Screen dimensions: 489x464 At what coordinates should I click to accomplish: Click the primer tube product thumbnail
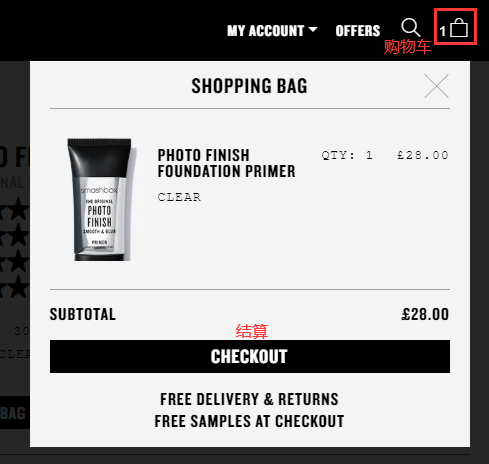pos(100,199)
